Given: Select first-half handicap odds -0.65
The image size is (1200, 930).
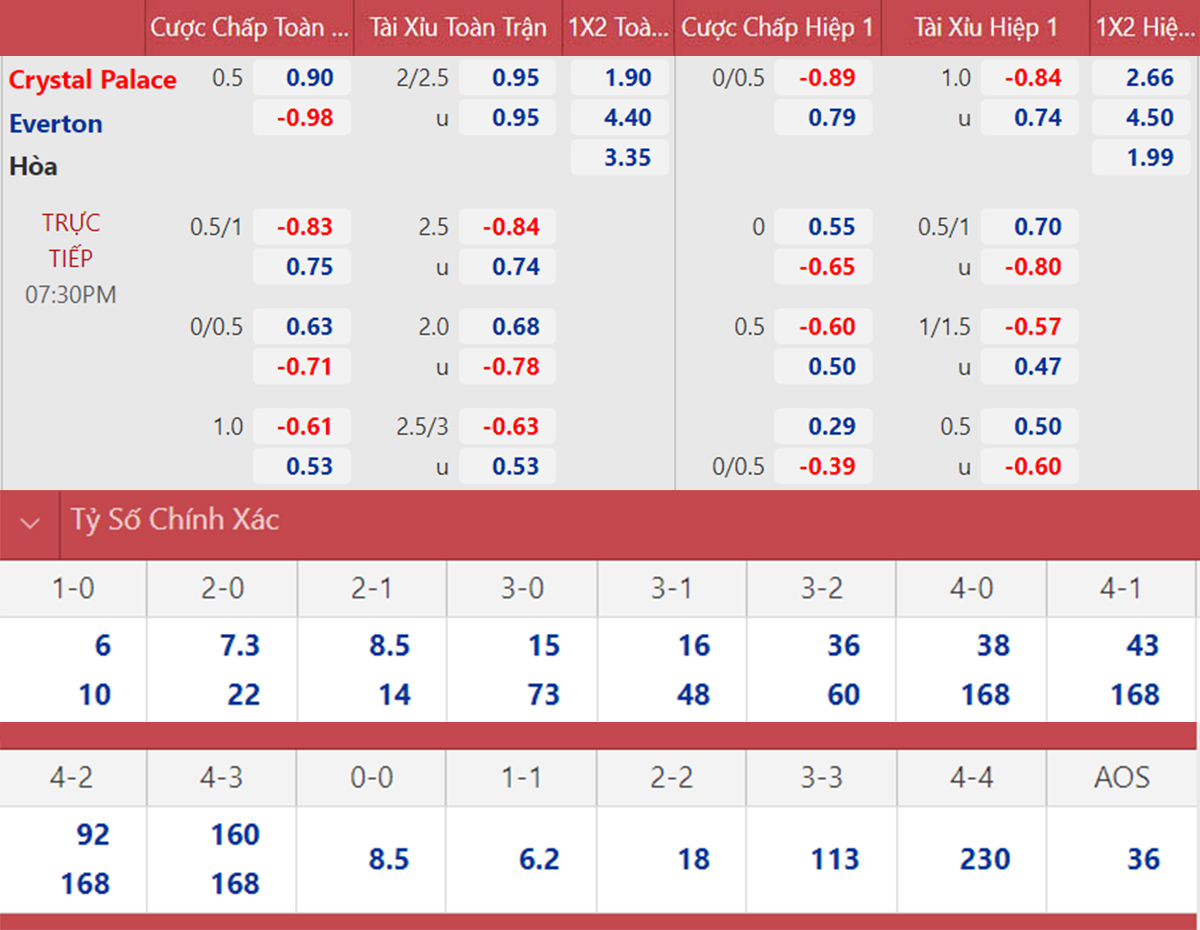Looking at the screenshot, I should [824, 267].
